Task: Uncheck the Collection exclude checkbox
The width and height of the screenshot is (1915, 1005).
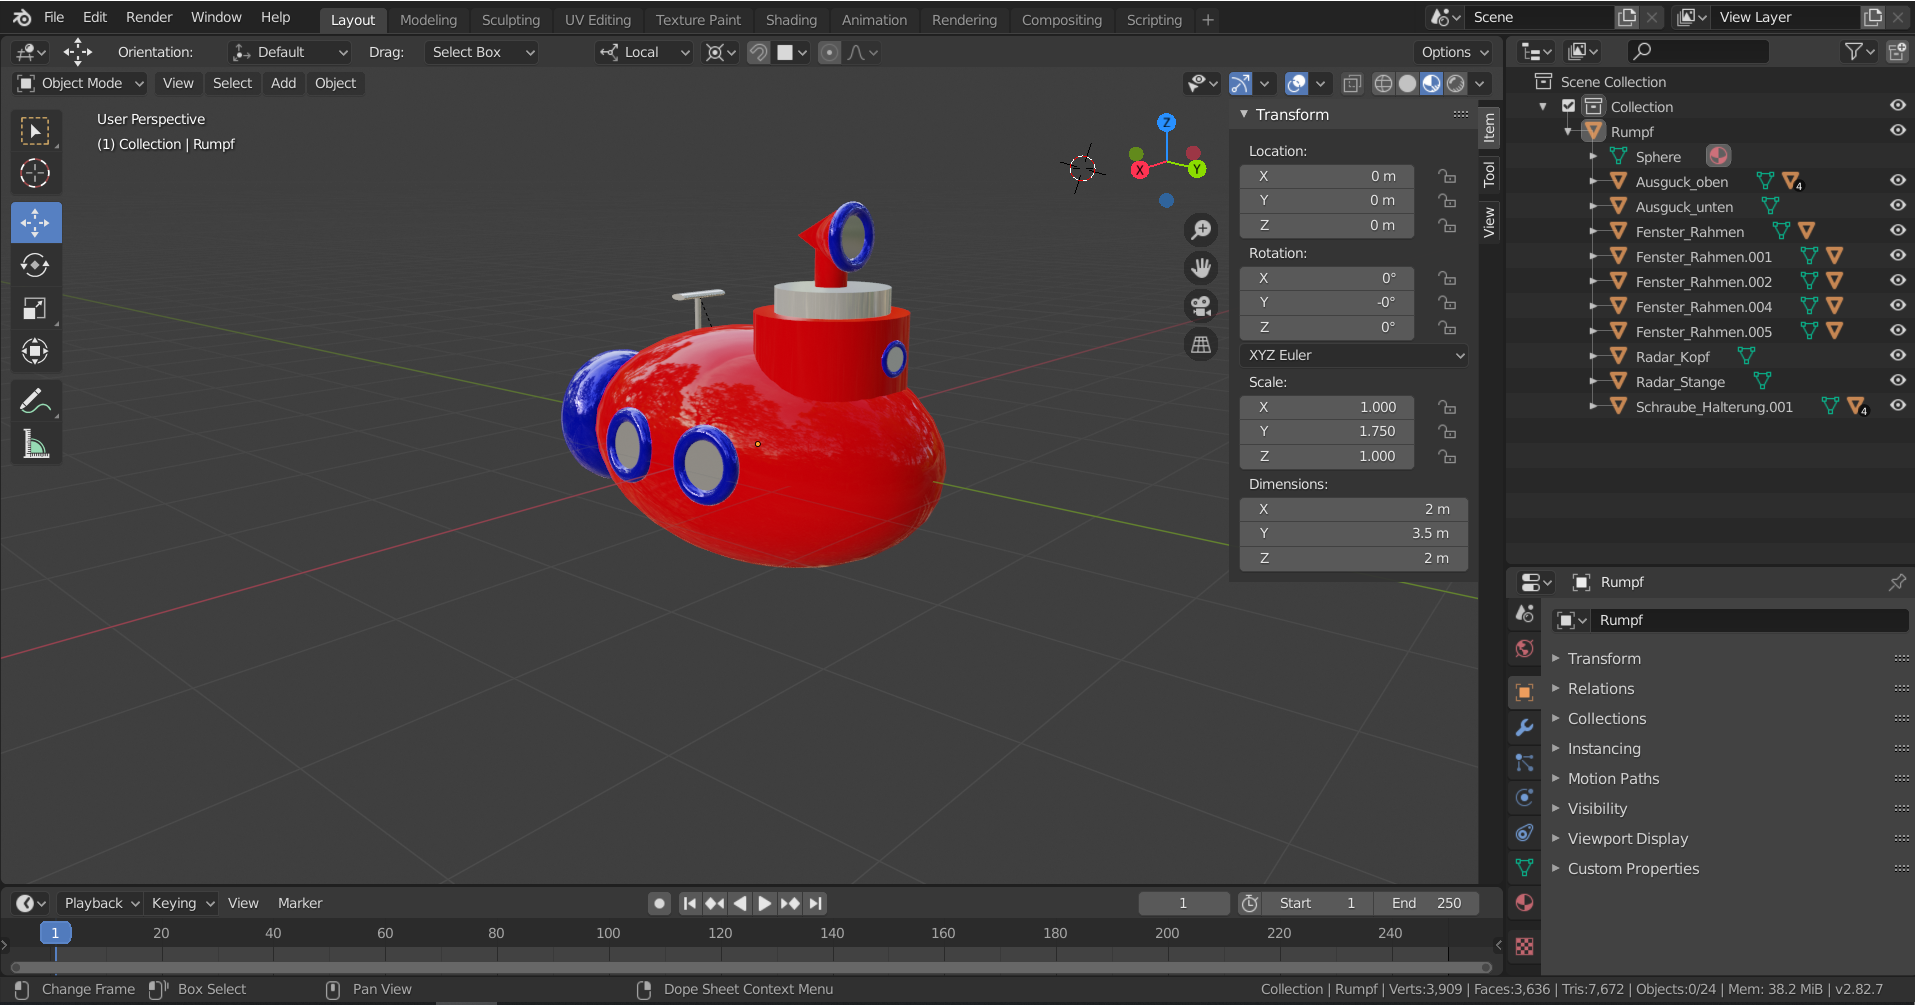Action: (1568, 107)
